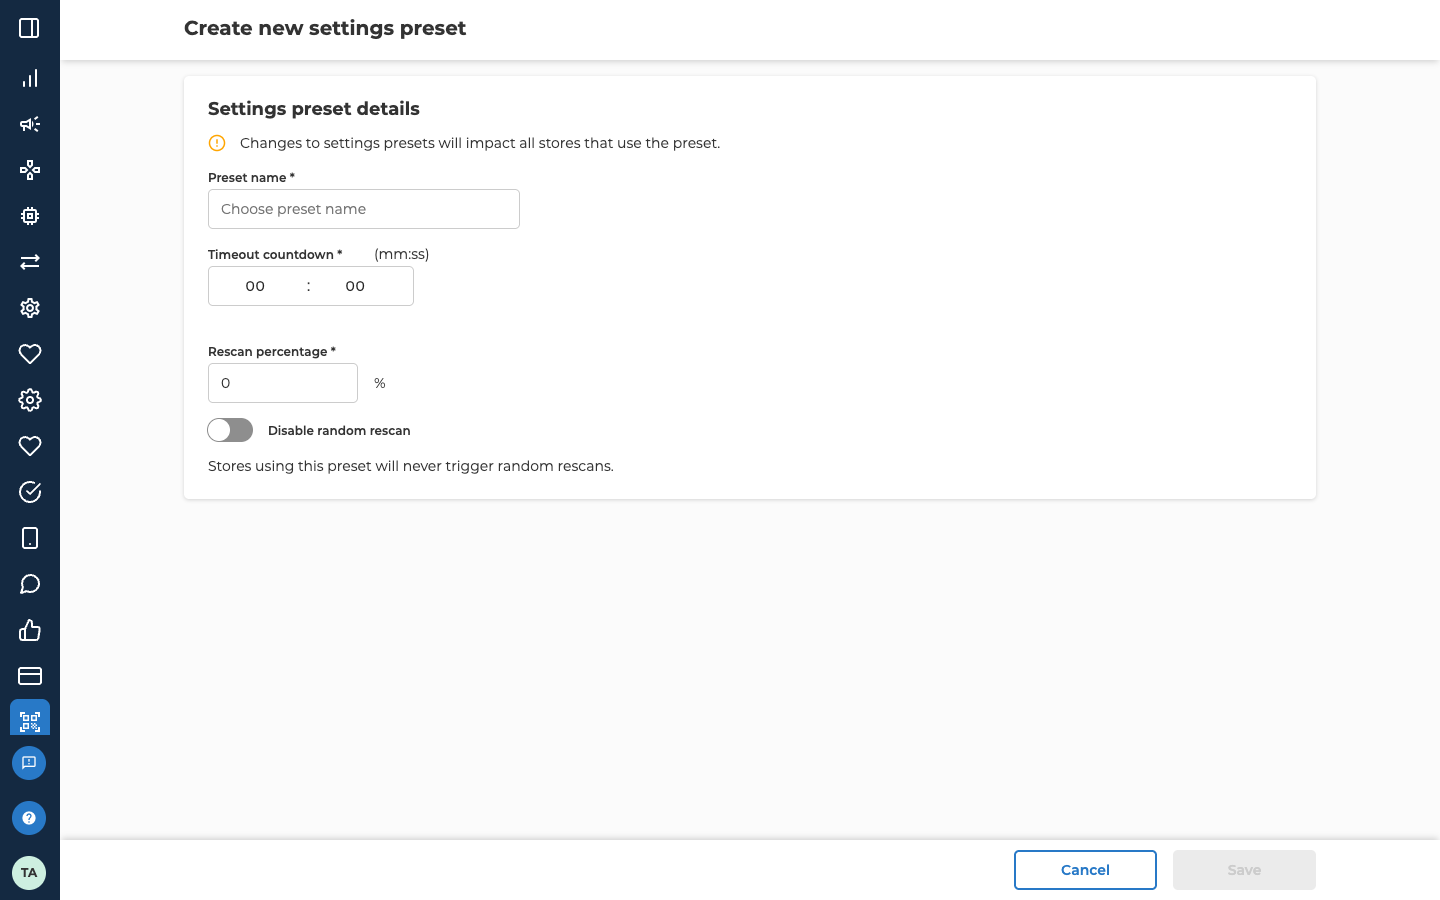Click the "Rescan percentage *" label
1440x900 pixels.
pos(272,351)
